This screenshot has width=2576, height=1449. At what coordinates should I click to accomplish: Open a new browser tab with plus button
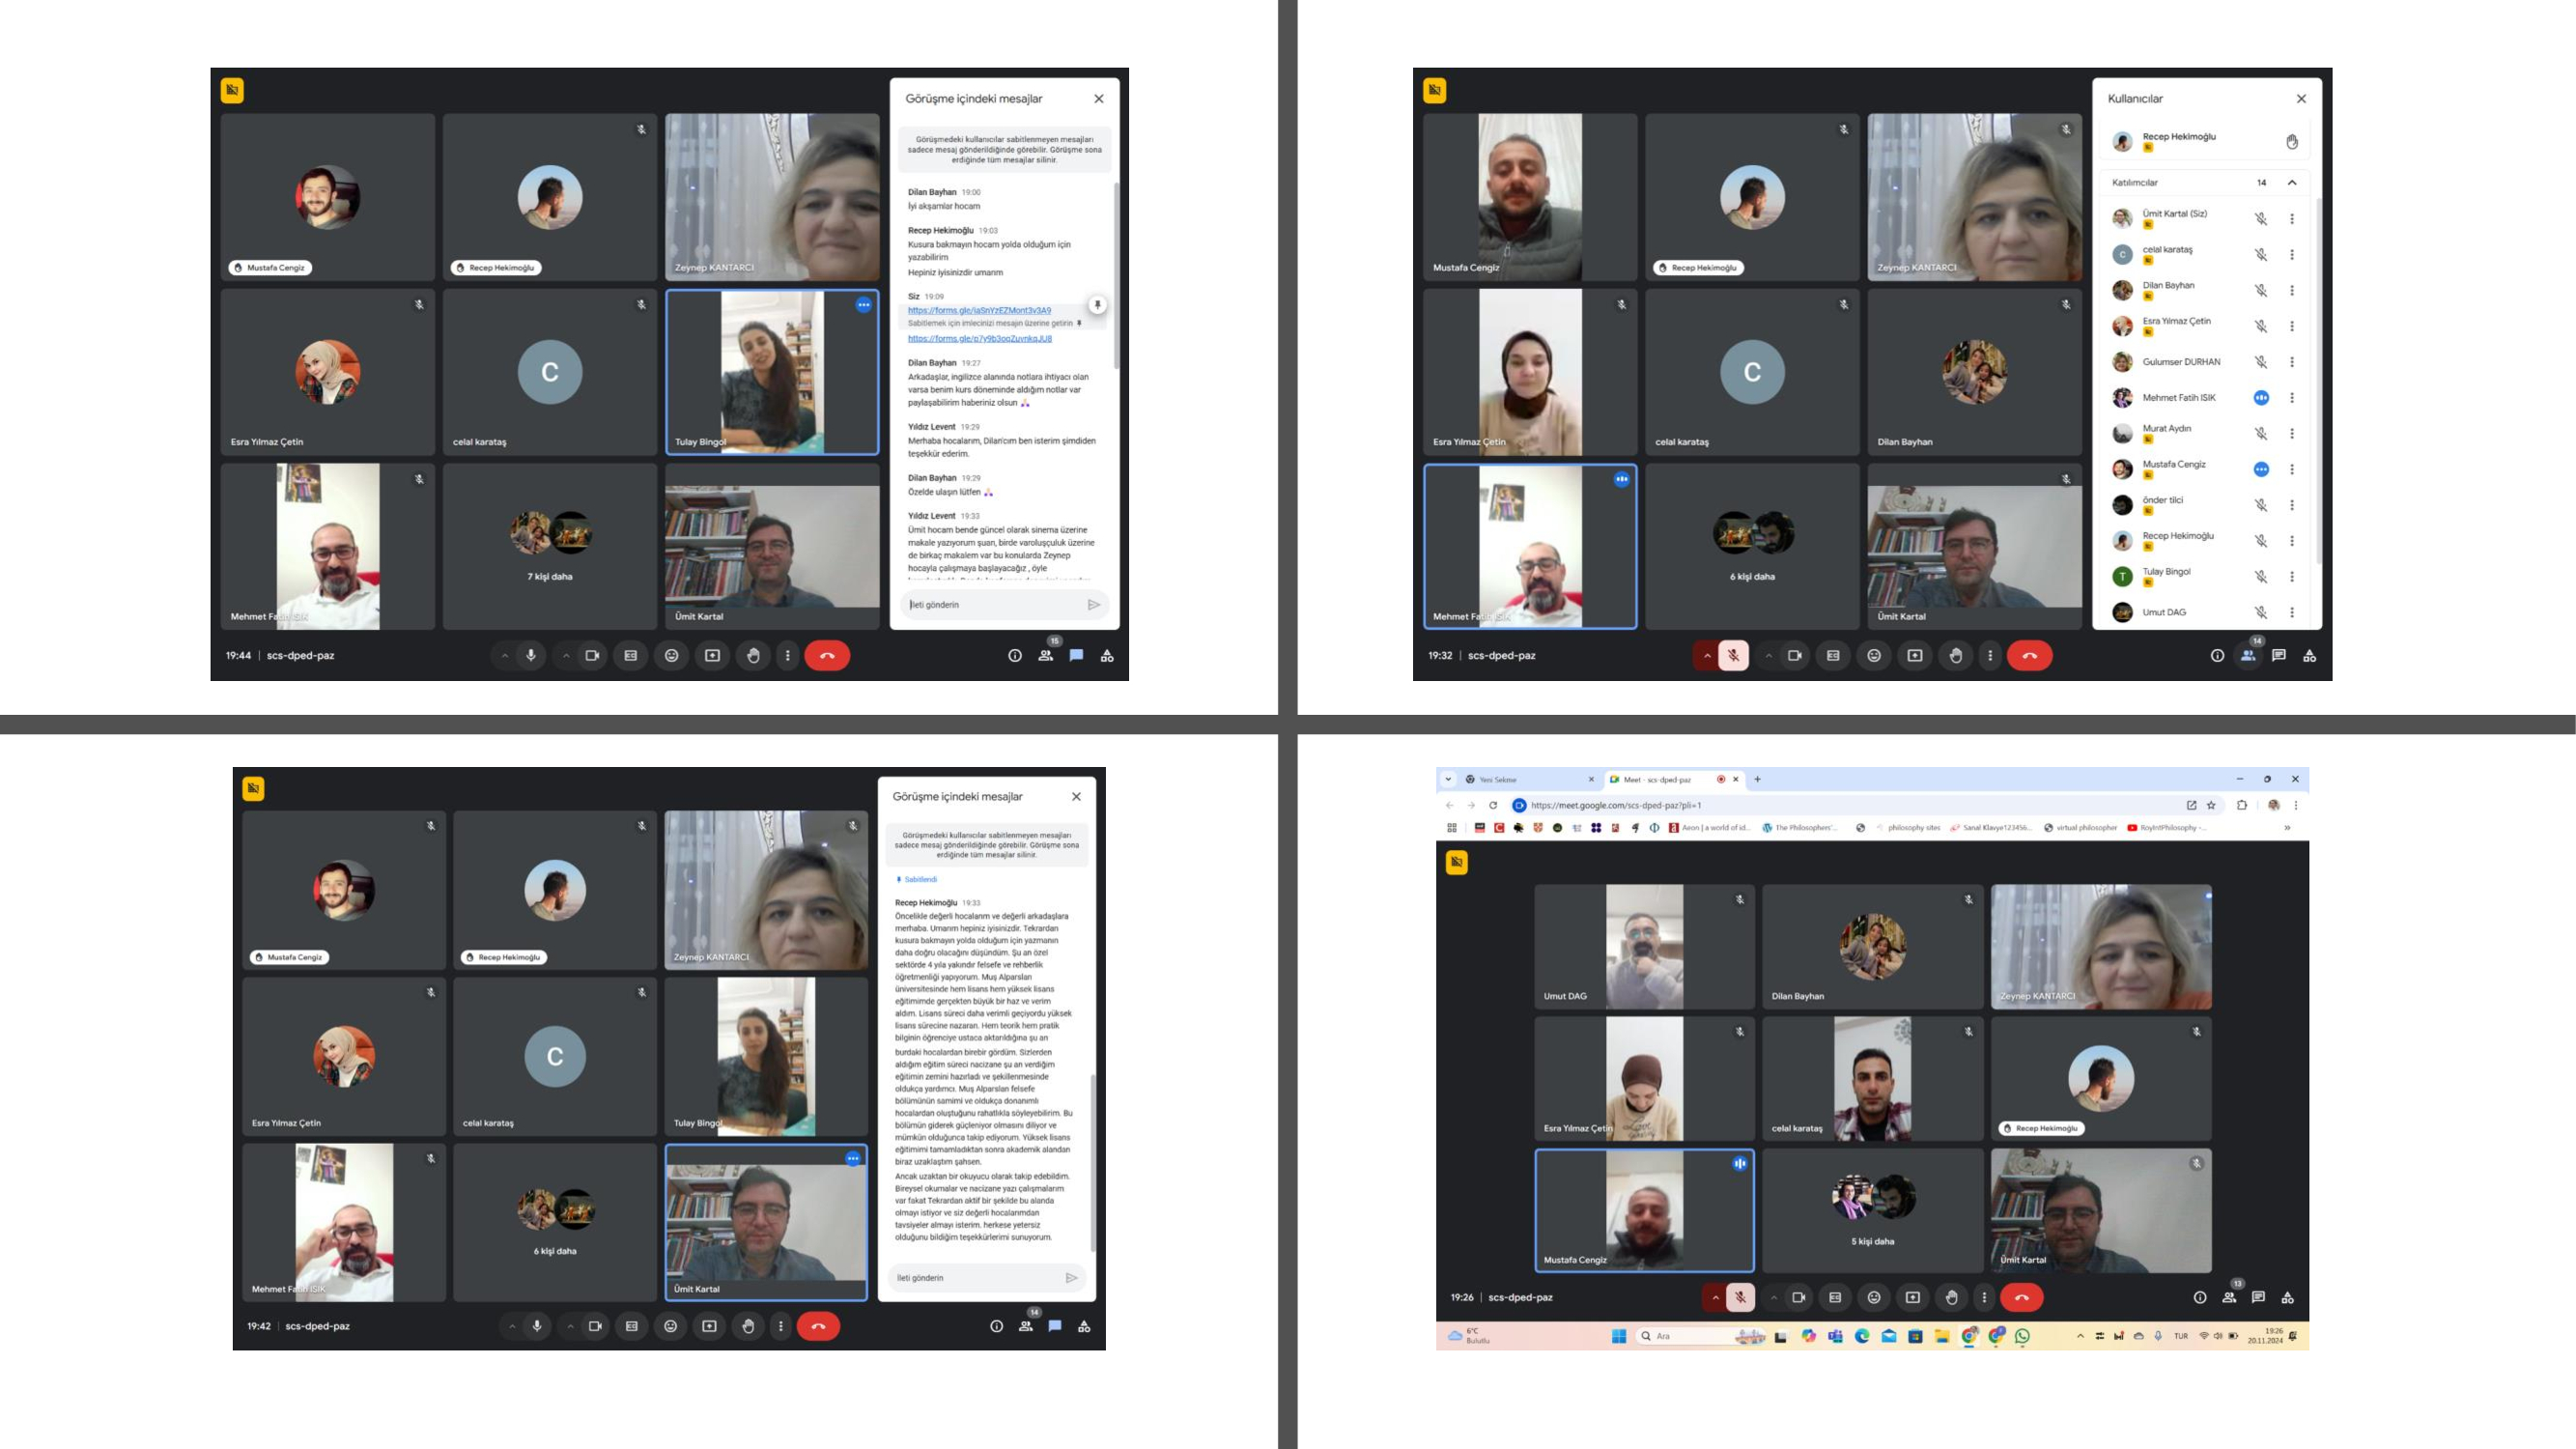[x=1757, y=779]
